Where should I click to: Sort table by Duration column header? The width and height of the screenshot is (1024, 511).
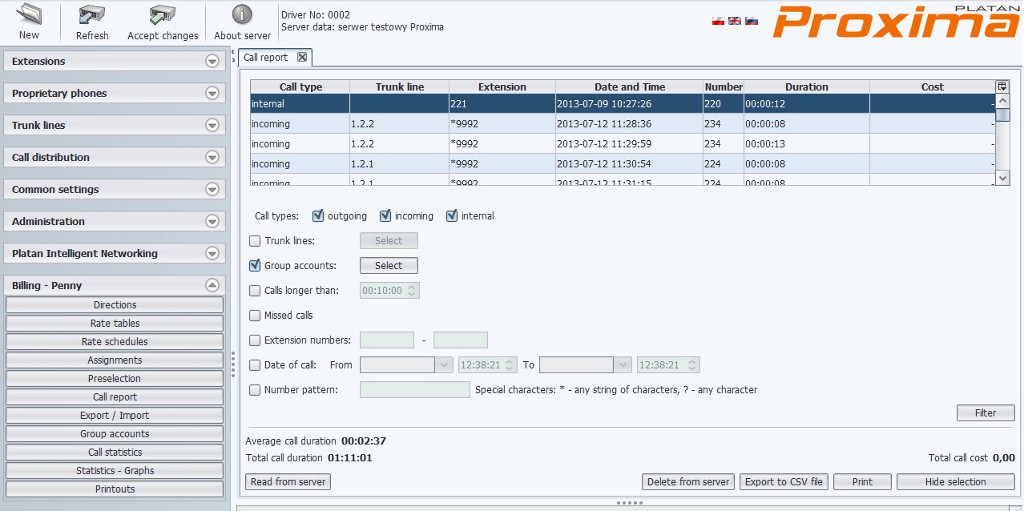tap(807, 87)
